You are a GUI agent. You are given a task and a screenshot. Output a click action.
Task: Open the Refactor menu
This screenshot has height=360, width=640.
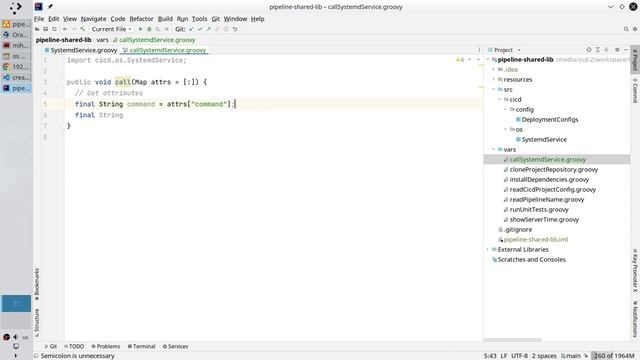coord(141,19)
